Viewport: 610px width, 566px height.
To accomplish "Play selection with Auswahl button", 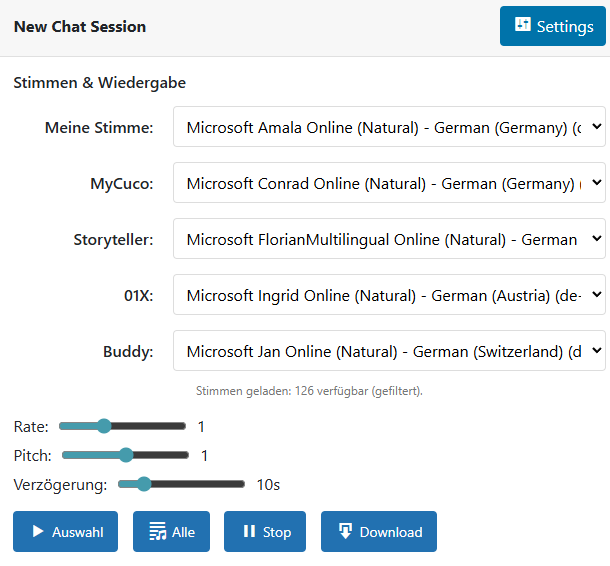I will point(65,531).
